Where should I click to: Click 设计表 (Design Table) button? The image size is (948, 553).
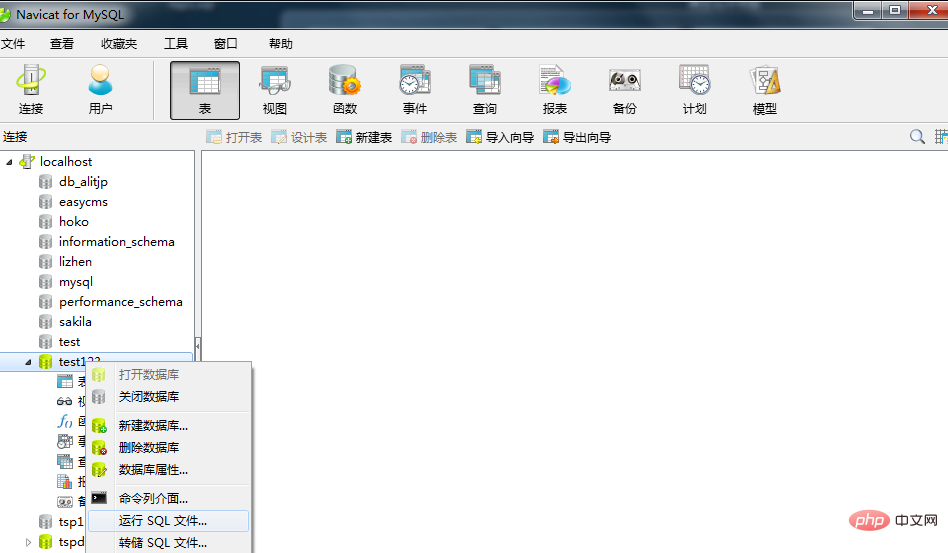(x=299, y=137)
